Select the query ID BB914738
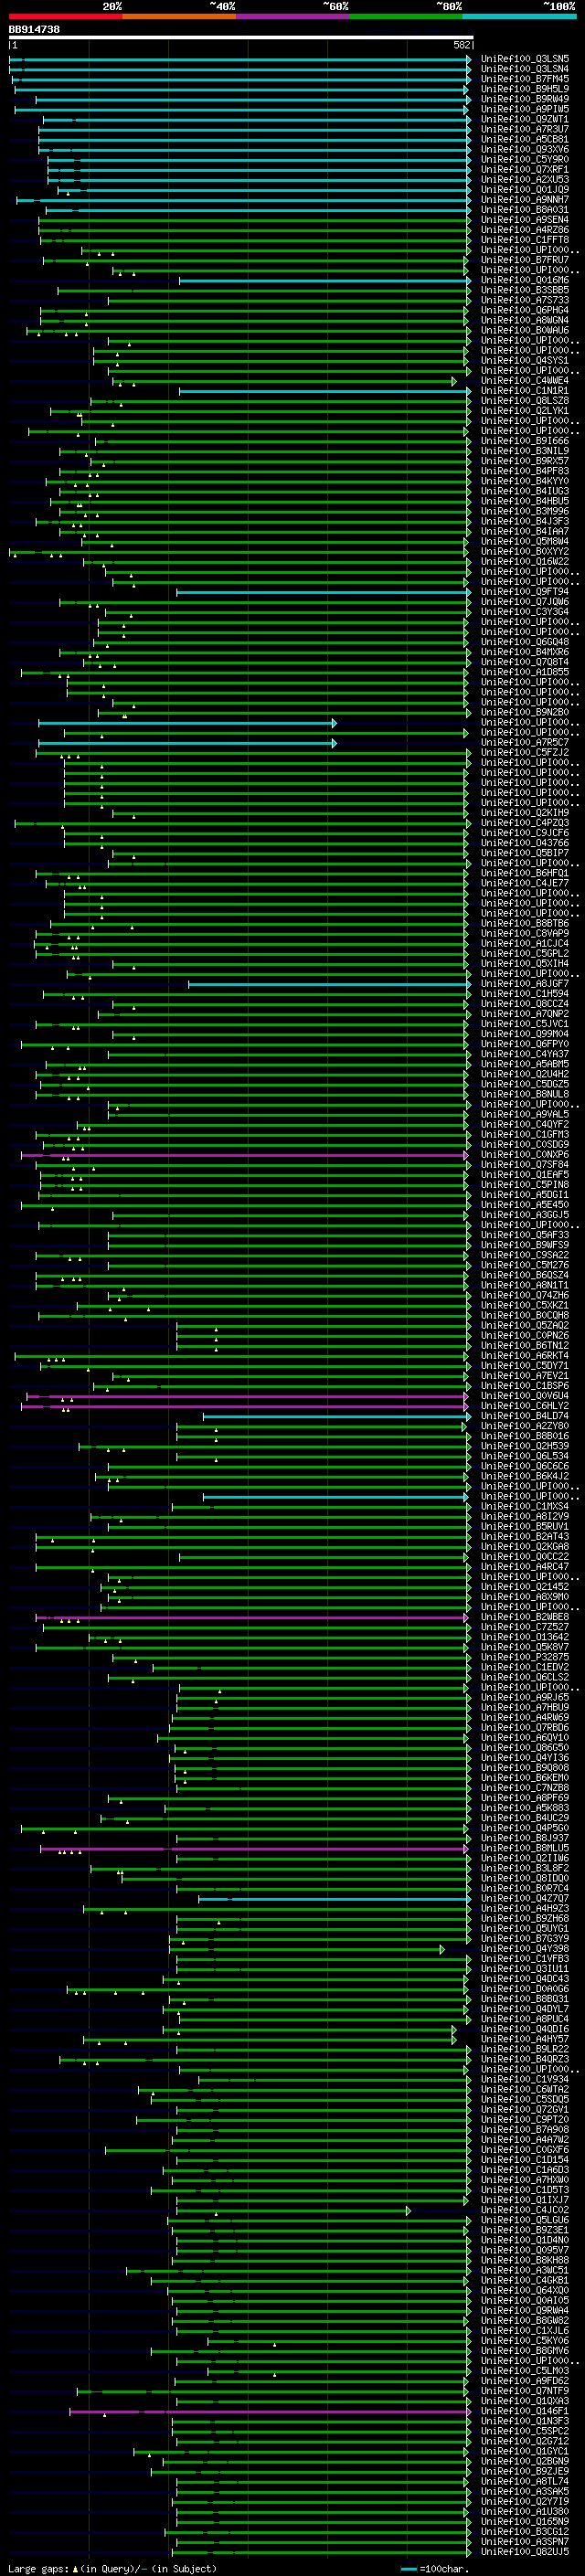Image resolution: width=585 pixels, height=2576 pixels. point(34,30)
